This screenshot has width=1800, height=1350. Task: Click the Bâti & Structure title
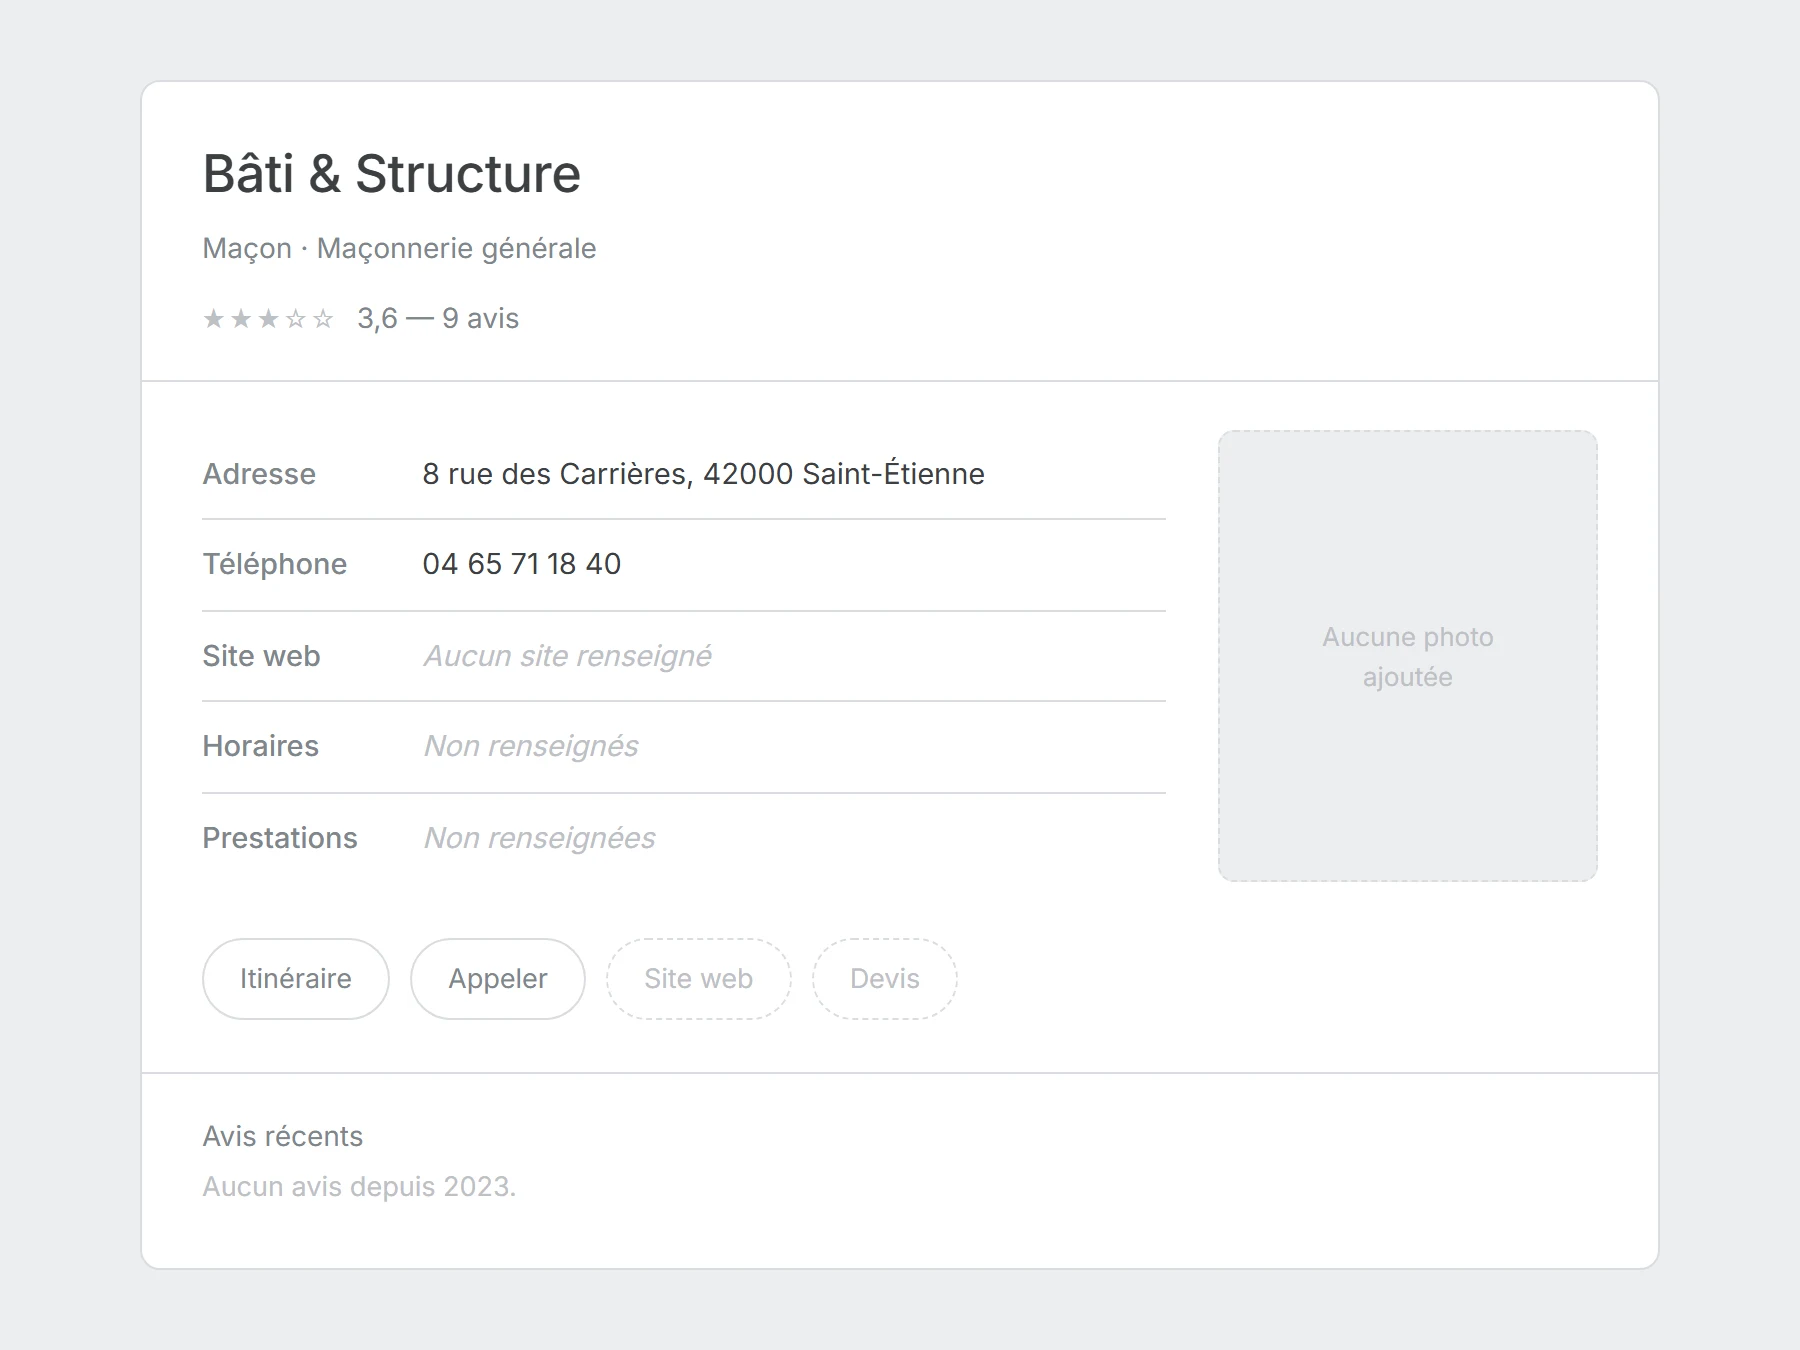click(392, 174)
